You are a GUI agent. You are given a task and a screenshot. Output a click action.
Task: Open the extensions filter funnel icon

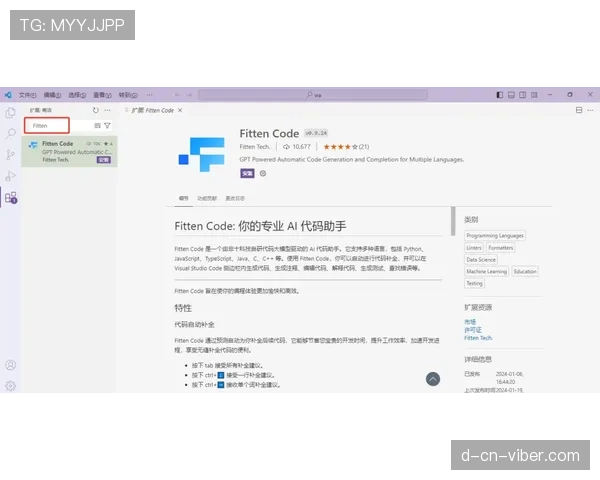(108, 126)
